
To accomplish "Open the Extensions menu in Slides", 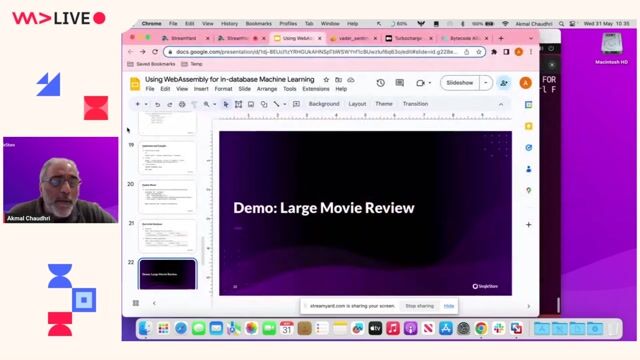I will coord(316,89).
